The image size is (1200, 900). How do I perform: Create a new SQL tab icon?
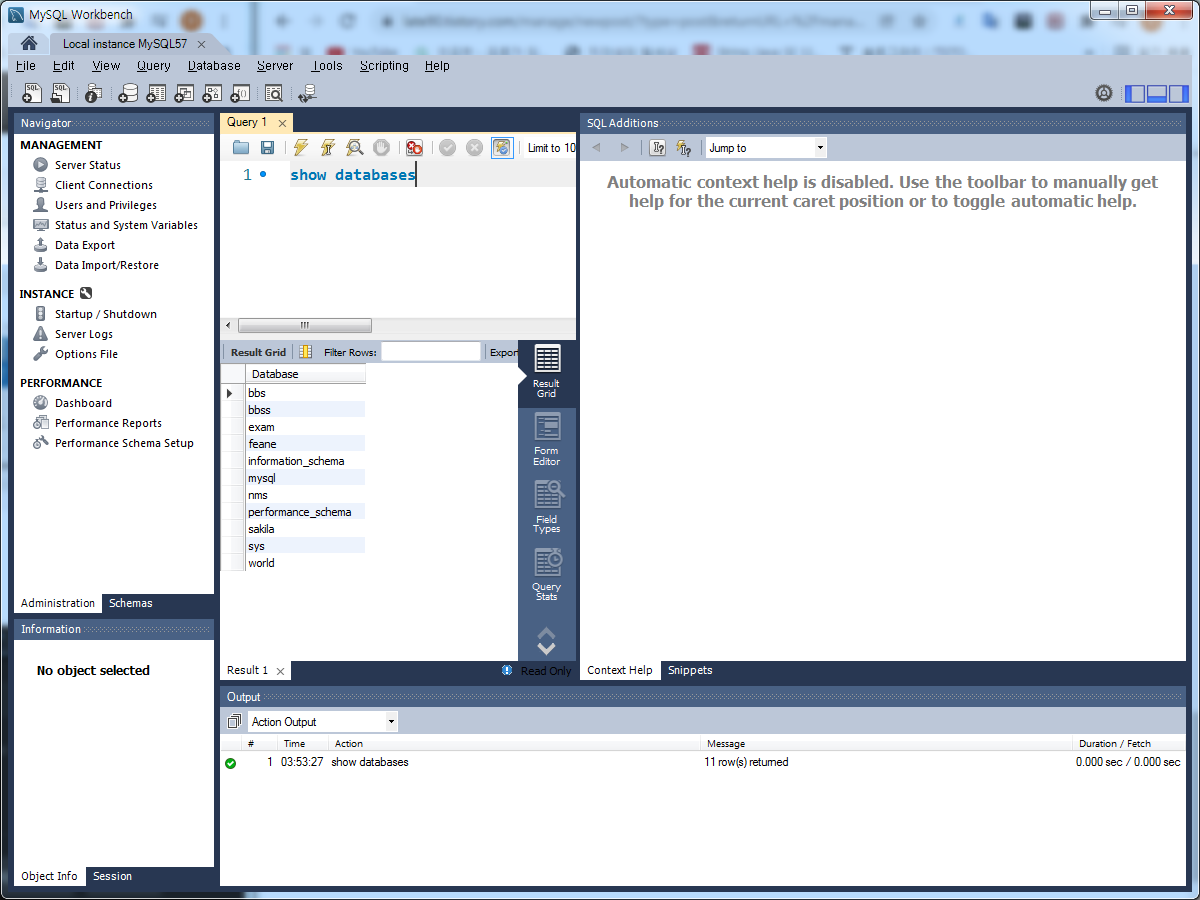pos(33,93)
